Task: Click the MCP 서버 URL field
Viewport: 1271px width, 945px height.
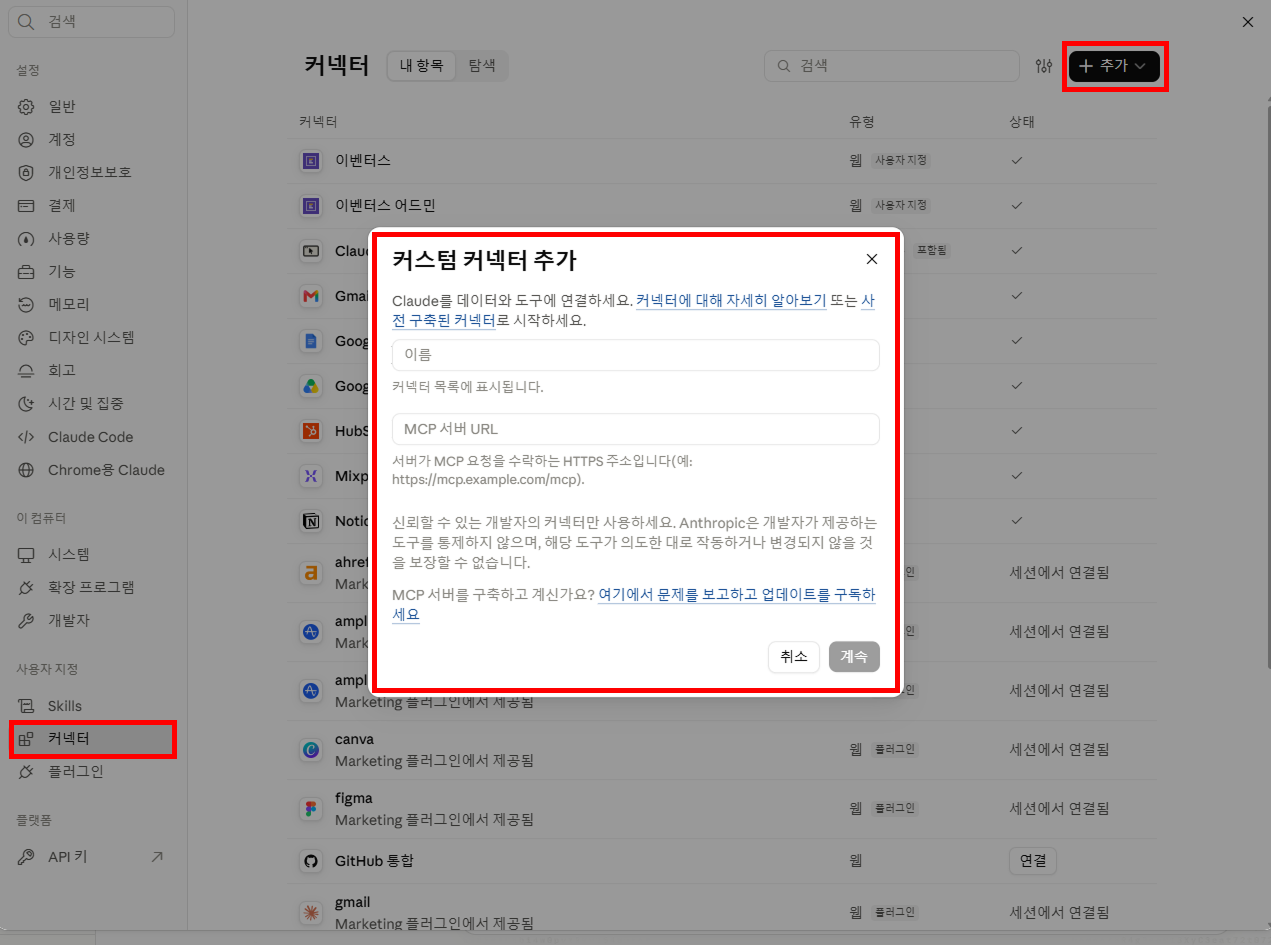Action: [636, 429]
